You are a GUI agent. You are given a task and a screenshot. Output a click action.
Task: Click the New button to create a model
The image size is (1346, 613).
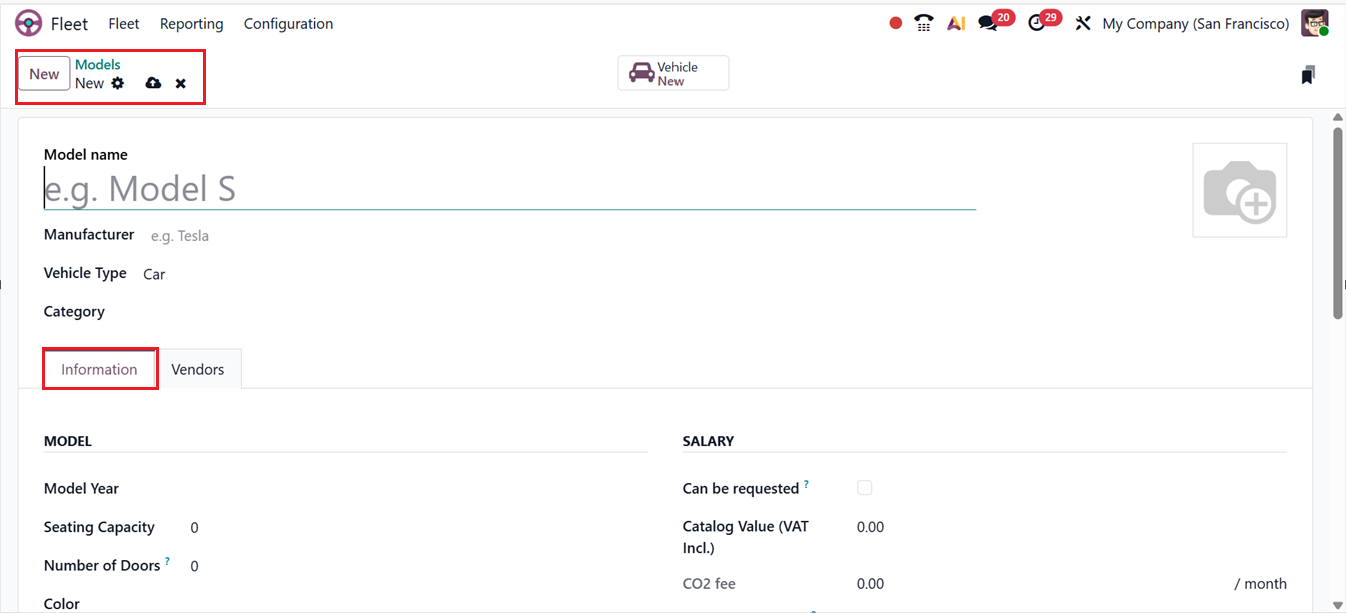click(44, 74)
